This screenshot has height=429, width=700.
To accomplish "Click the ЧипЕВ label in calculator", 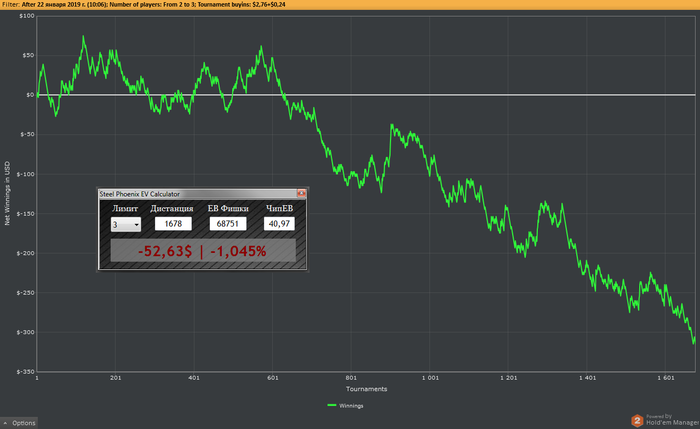I will point(279,208).
